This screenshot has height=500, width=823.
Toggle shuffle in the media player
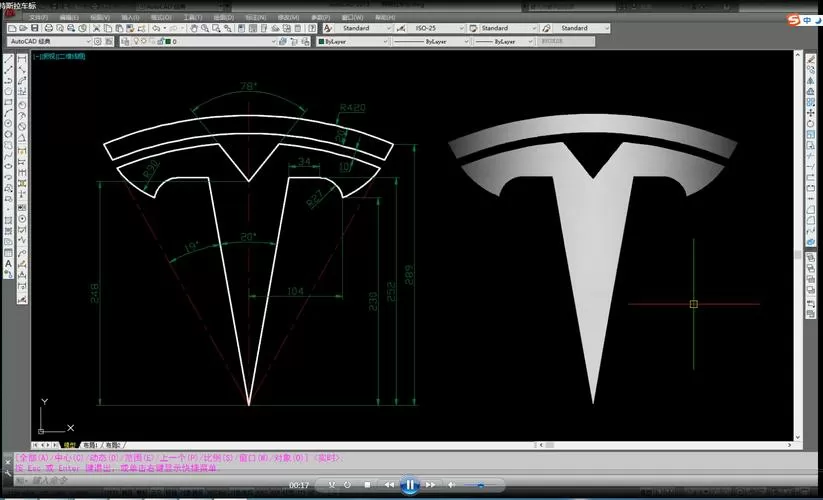(x=332, y=485)
